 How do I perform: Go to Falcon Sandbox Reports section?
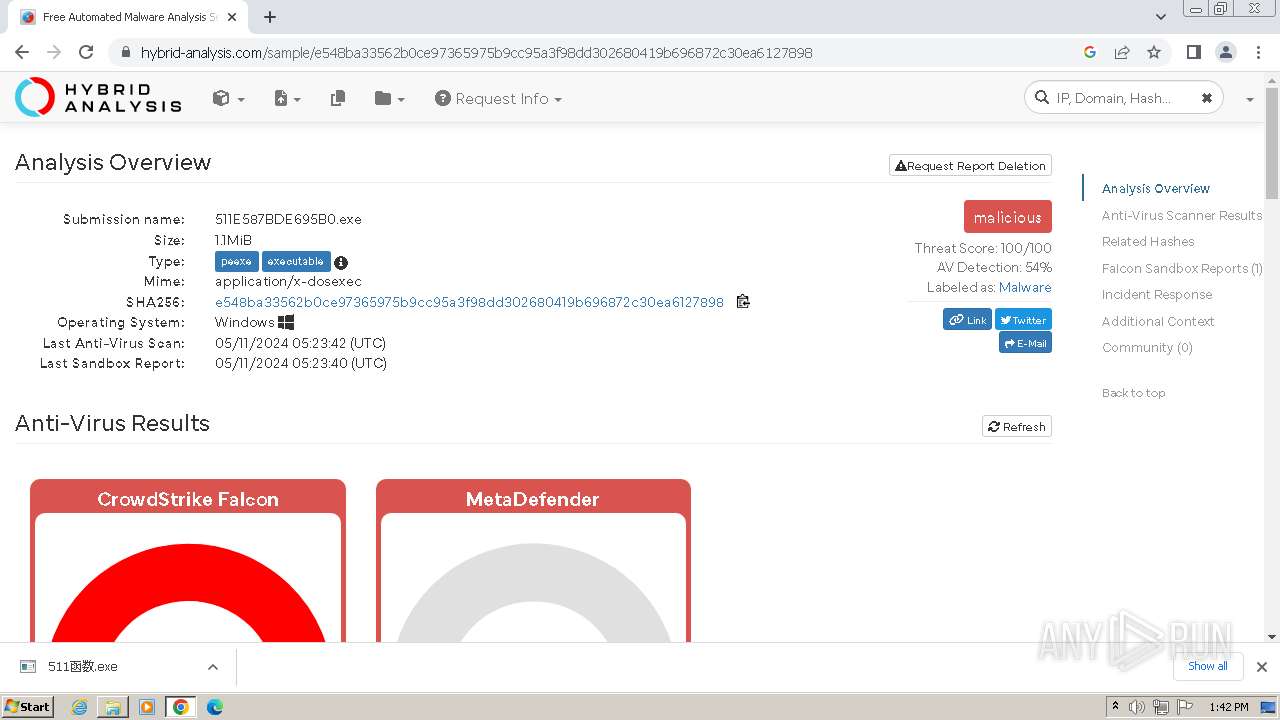[1182, 268]
